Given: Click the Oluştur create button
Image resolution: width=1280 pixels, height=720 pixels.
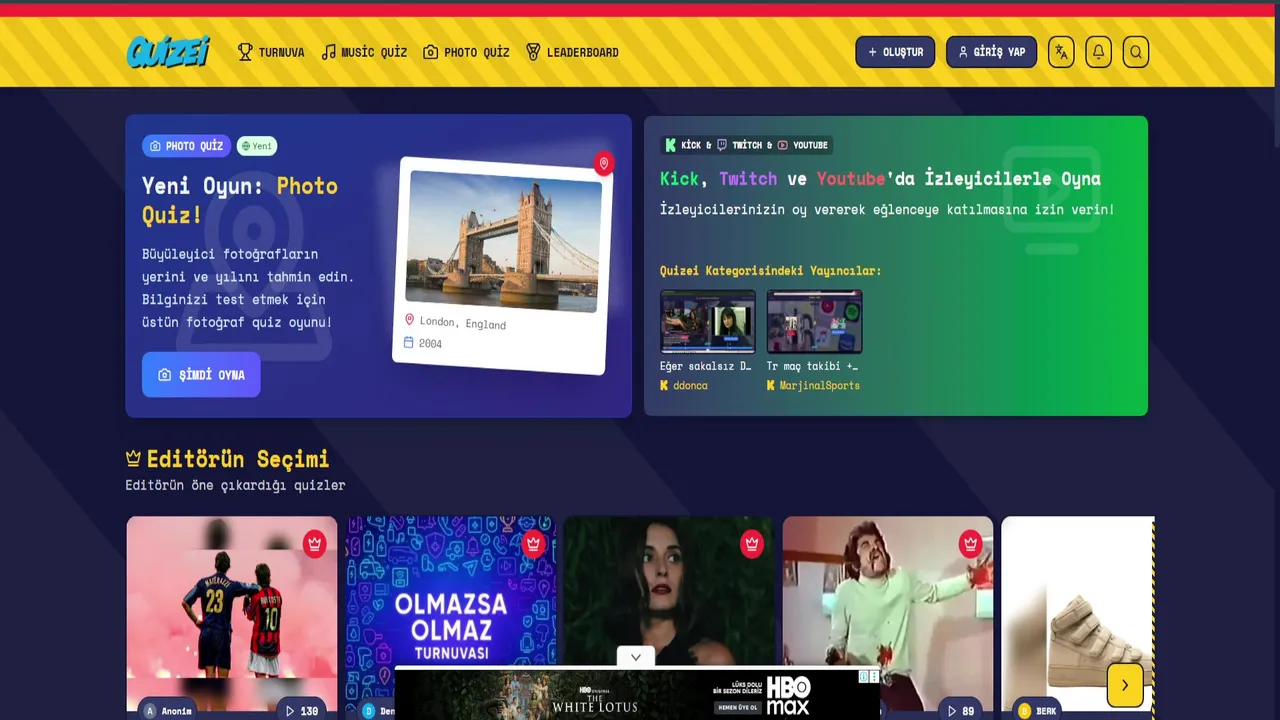Looking at the screenshot, I should tap(895, 52).
